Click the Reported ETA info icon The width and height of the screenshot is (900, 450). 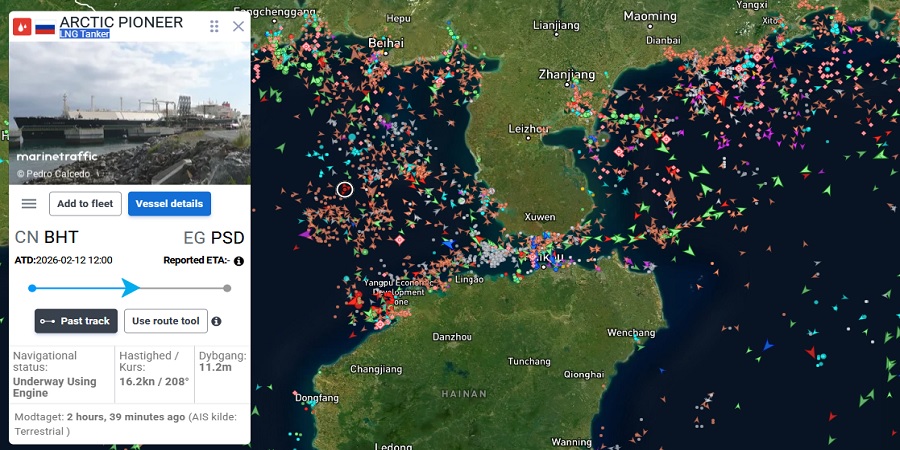239,261
